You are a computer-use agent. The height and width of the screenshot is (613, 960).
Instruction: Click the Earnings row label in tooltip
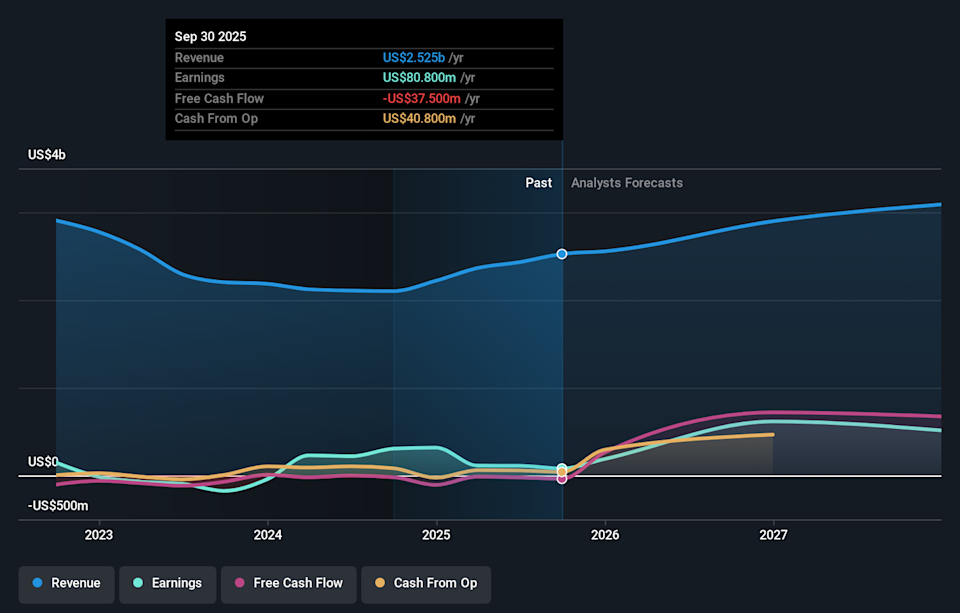coord(200,78)
